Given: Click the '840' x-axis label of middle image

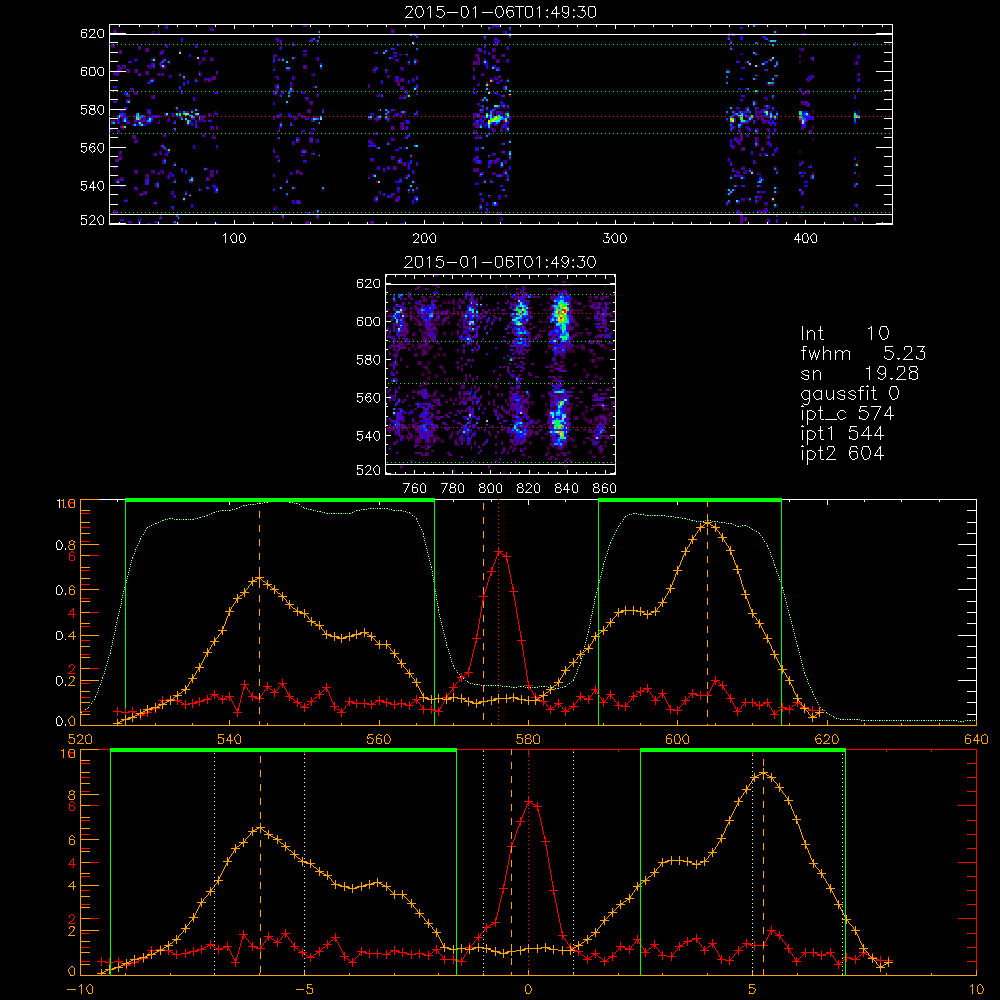Looking at the screenshot, I should (566, 489).
